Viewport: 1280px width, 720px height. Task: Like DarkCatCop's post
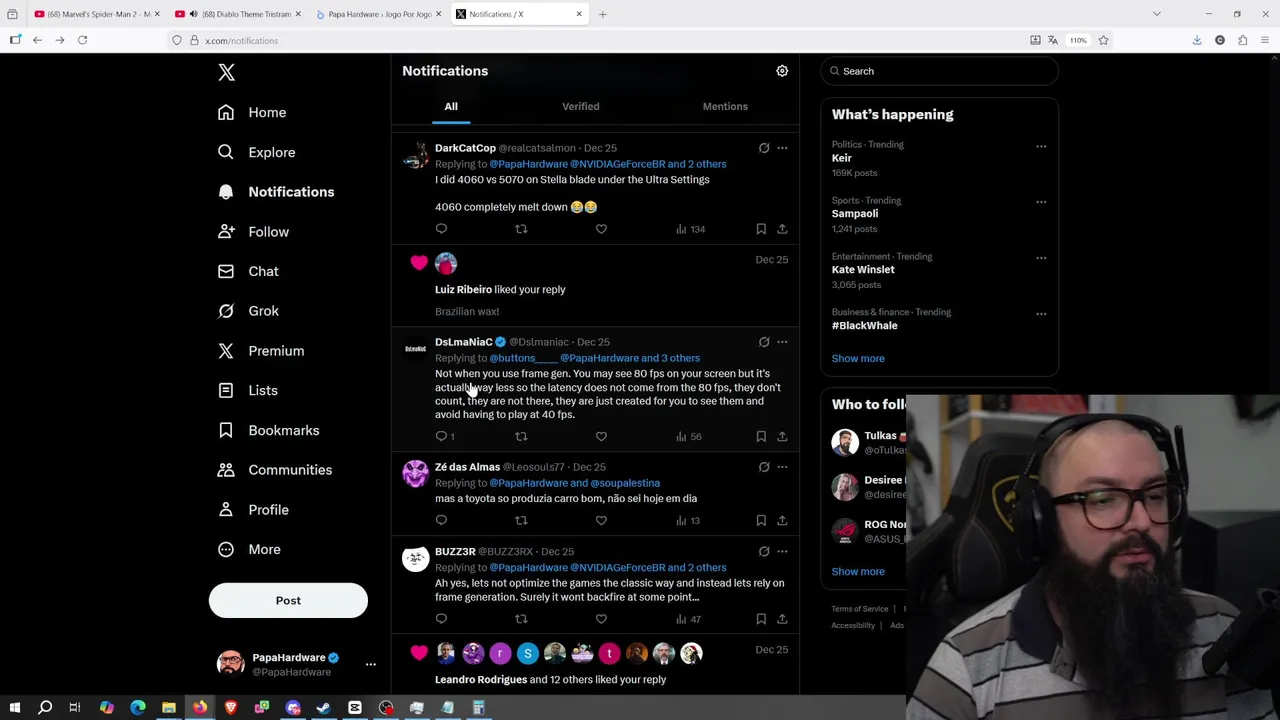601,229
